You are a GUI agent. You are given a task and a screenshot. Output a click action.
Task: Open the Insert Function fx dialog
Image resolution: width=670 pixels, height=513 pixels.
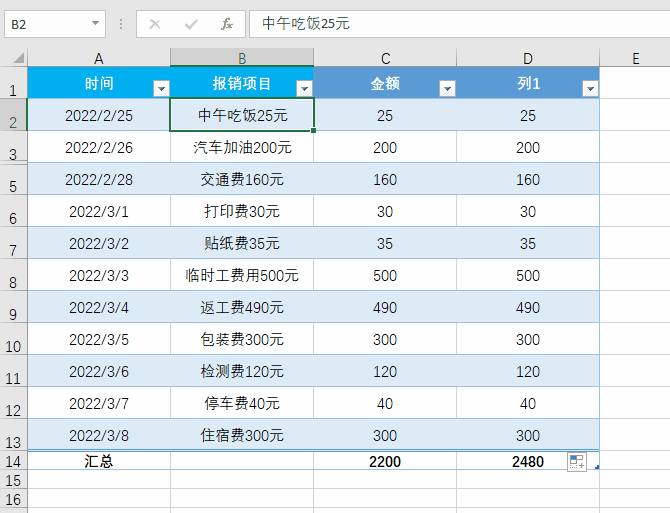pos(227,24)
